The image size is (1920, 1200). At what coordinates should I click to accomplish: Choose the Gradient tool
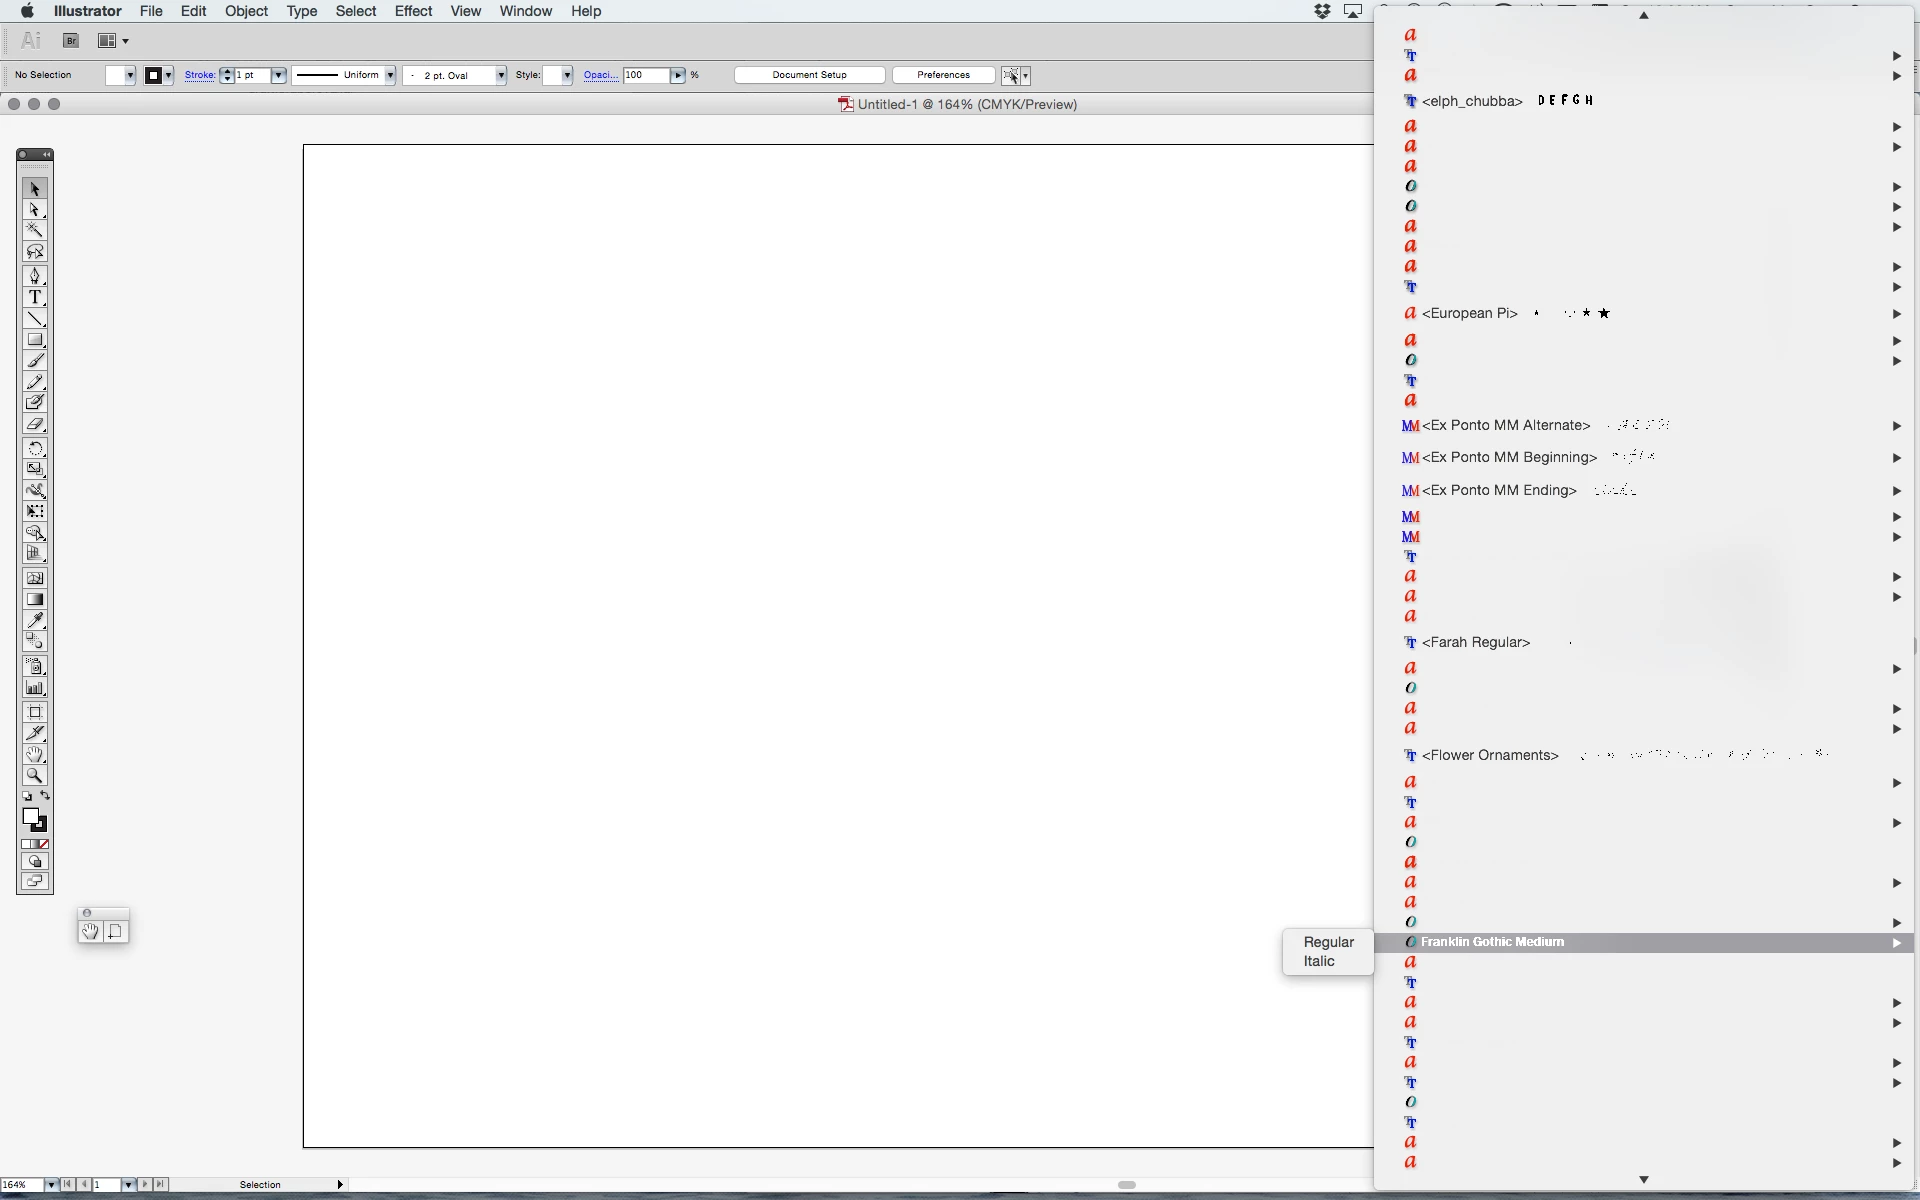(x=35, y=599)
